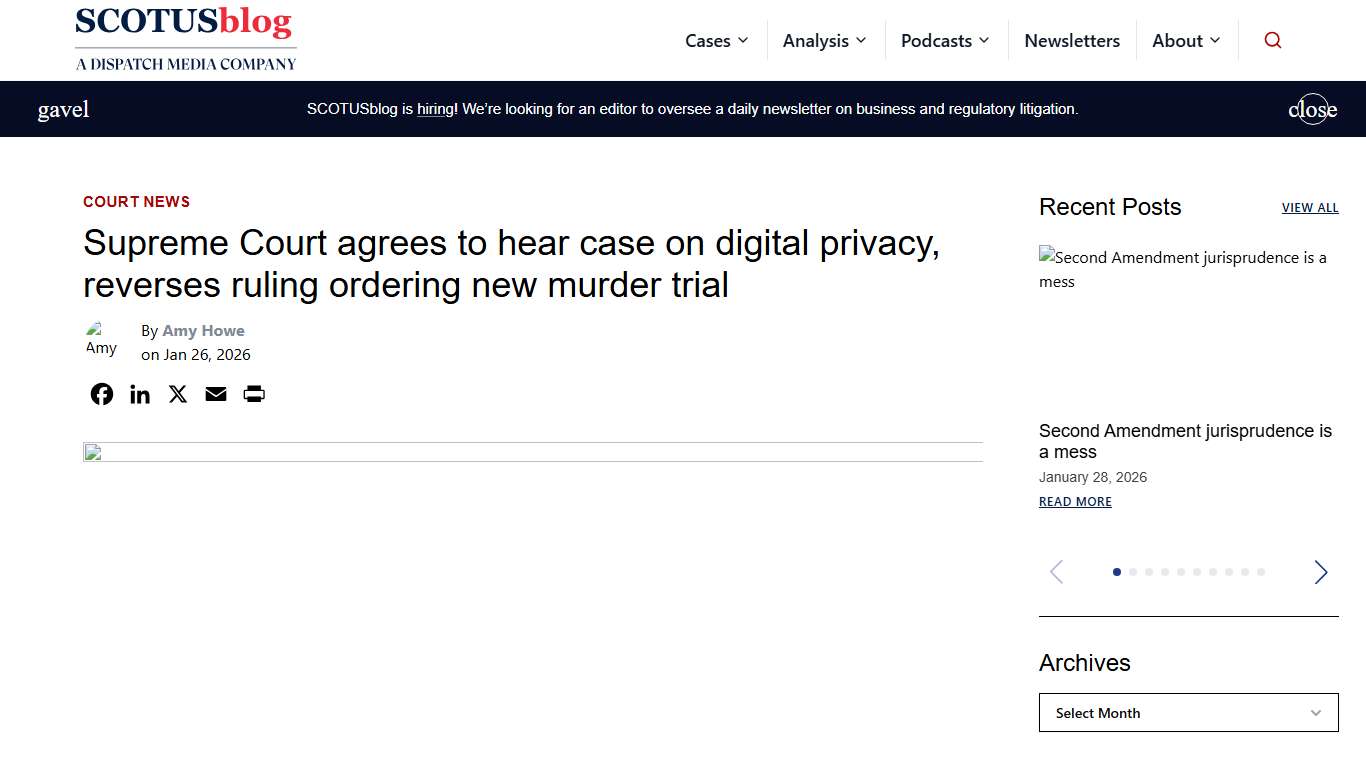This screenshot has width=1366, height=768.
Task: Click the SCOTUSblog logo
Action: [x=185, y=38]
